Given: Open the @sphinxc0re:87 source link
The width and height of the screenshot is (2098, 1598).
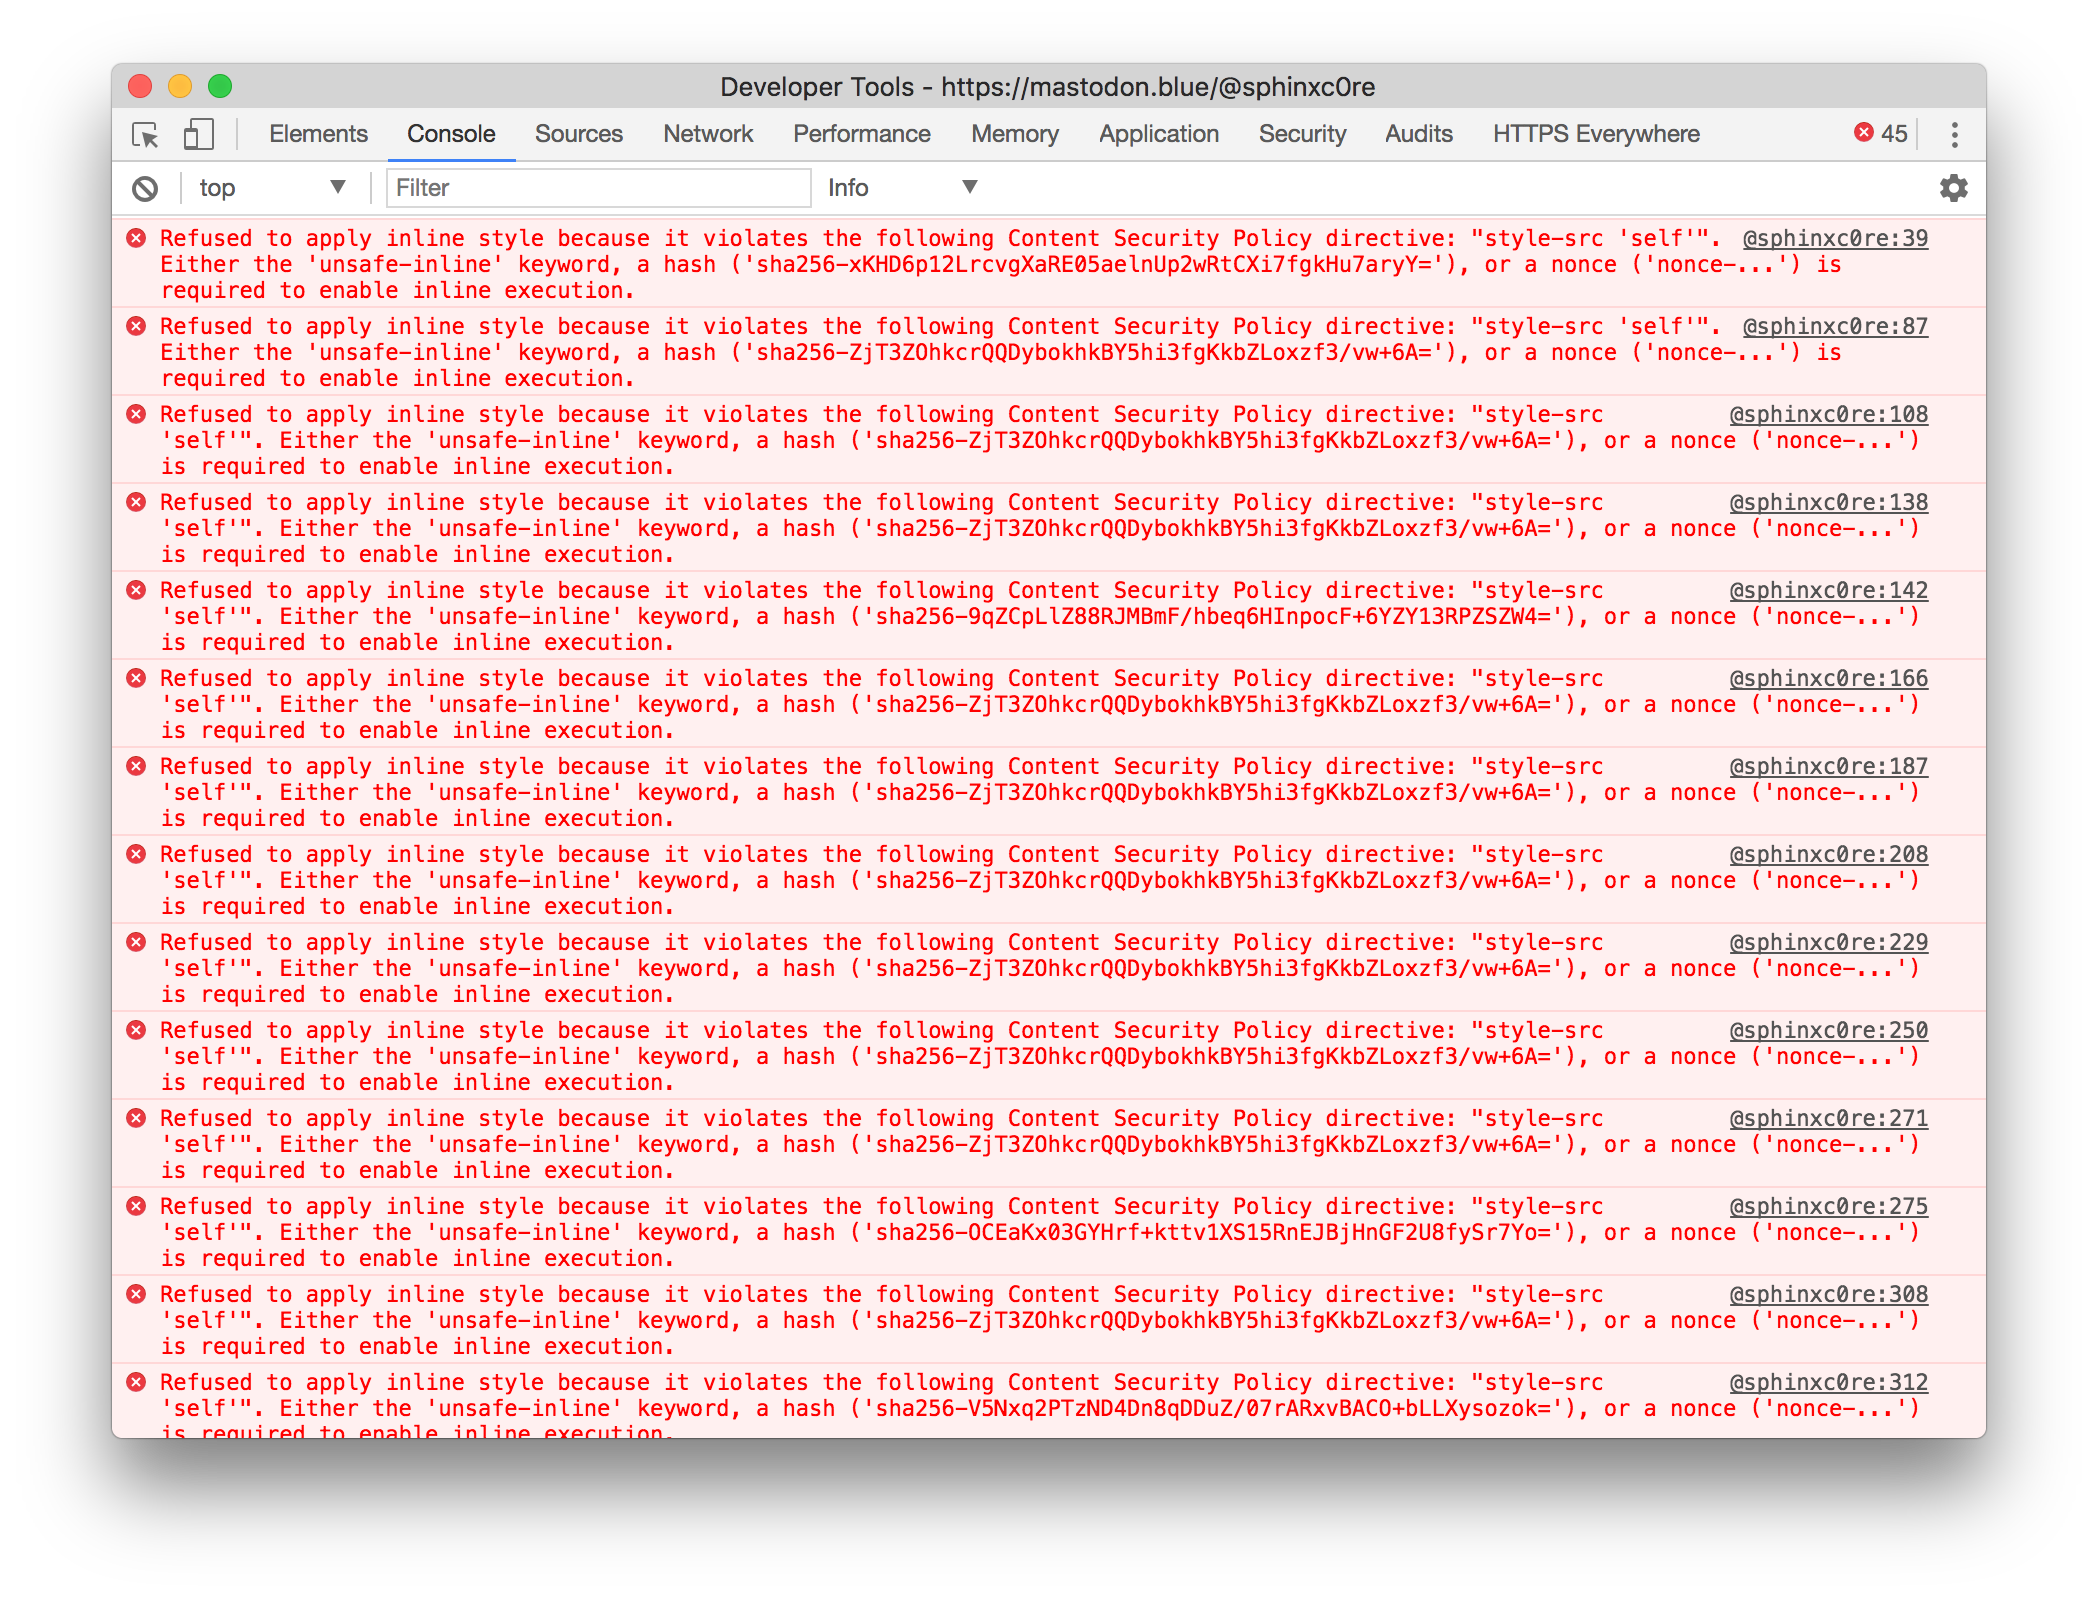Looking at the screenshot, I should click(x=1835, y=326).
